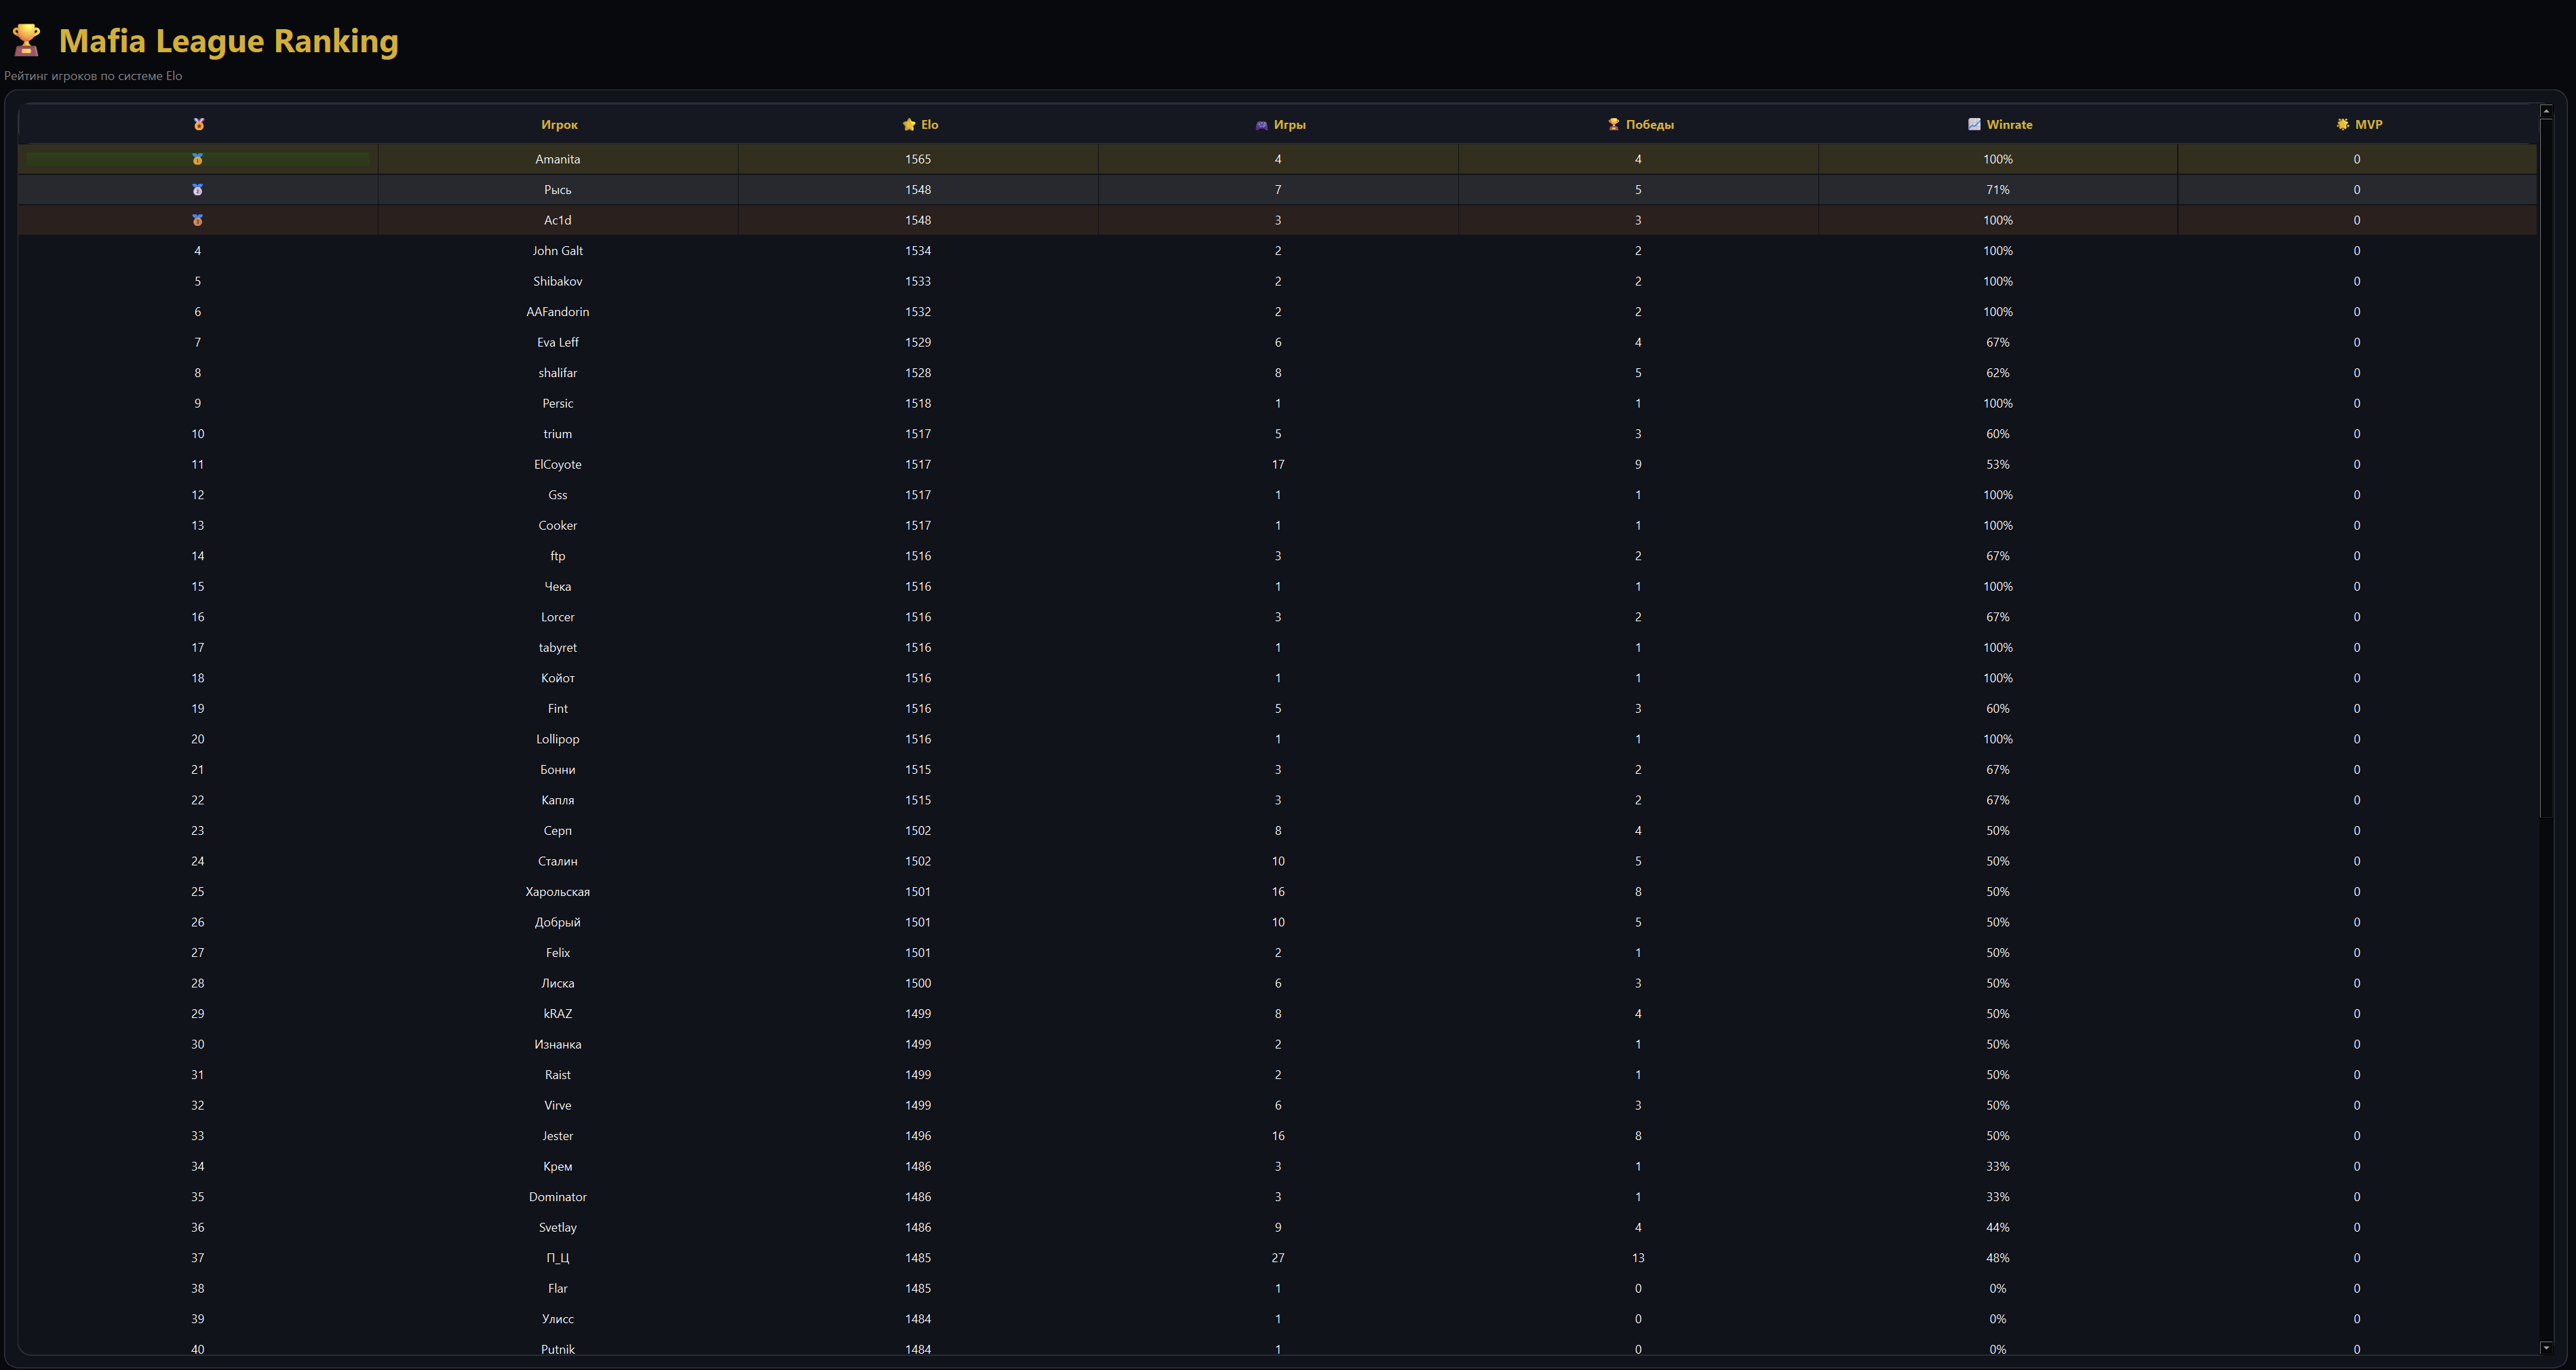Sort the table by Игрок column header
The image size is (2576, 1370).
point(559,125)
